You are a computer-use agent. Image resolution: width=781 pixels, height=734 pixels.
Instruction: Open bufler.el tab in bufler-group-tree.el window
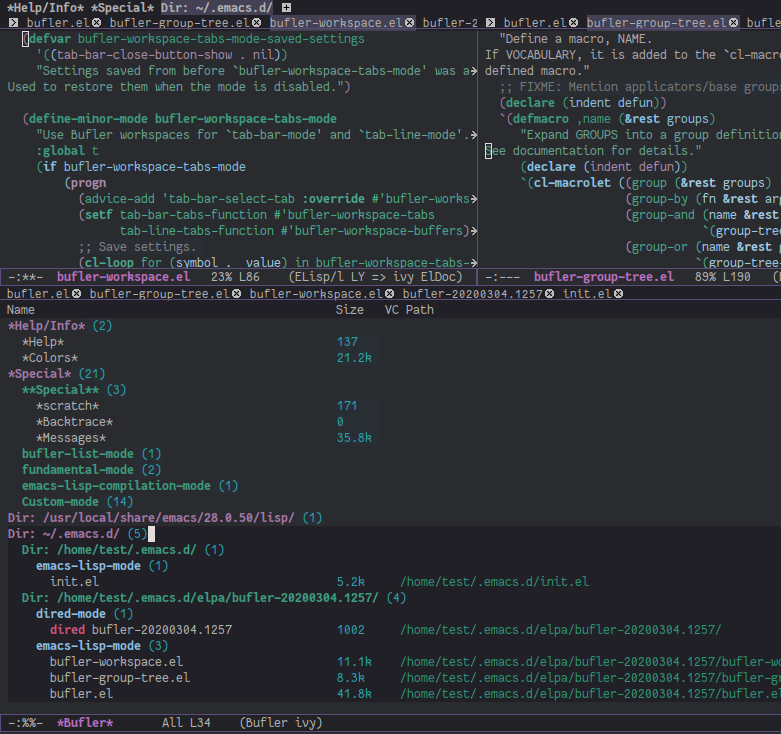(535, 23)
